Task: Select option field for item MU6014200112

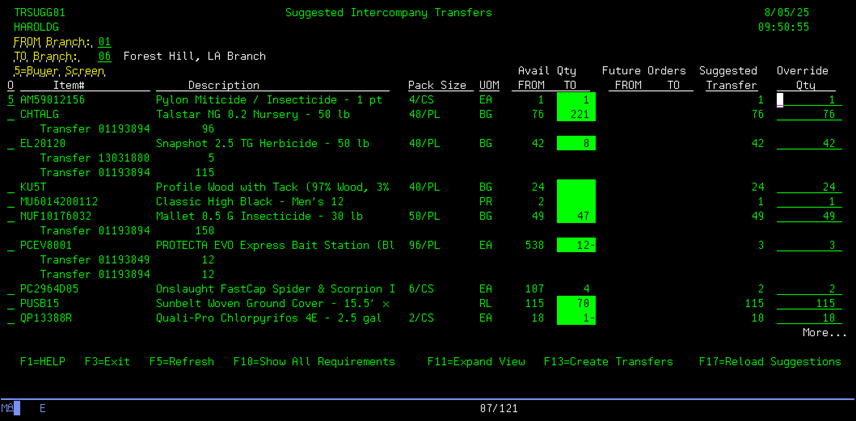Action: 10,201
